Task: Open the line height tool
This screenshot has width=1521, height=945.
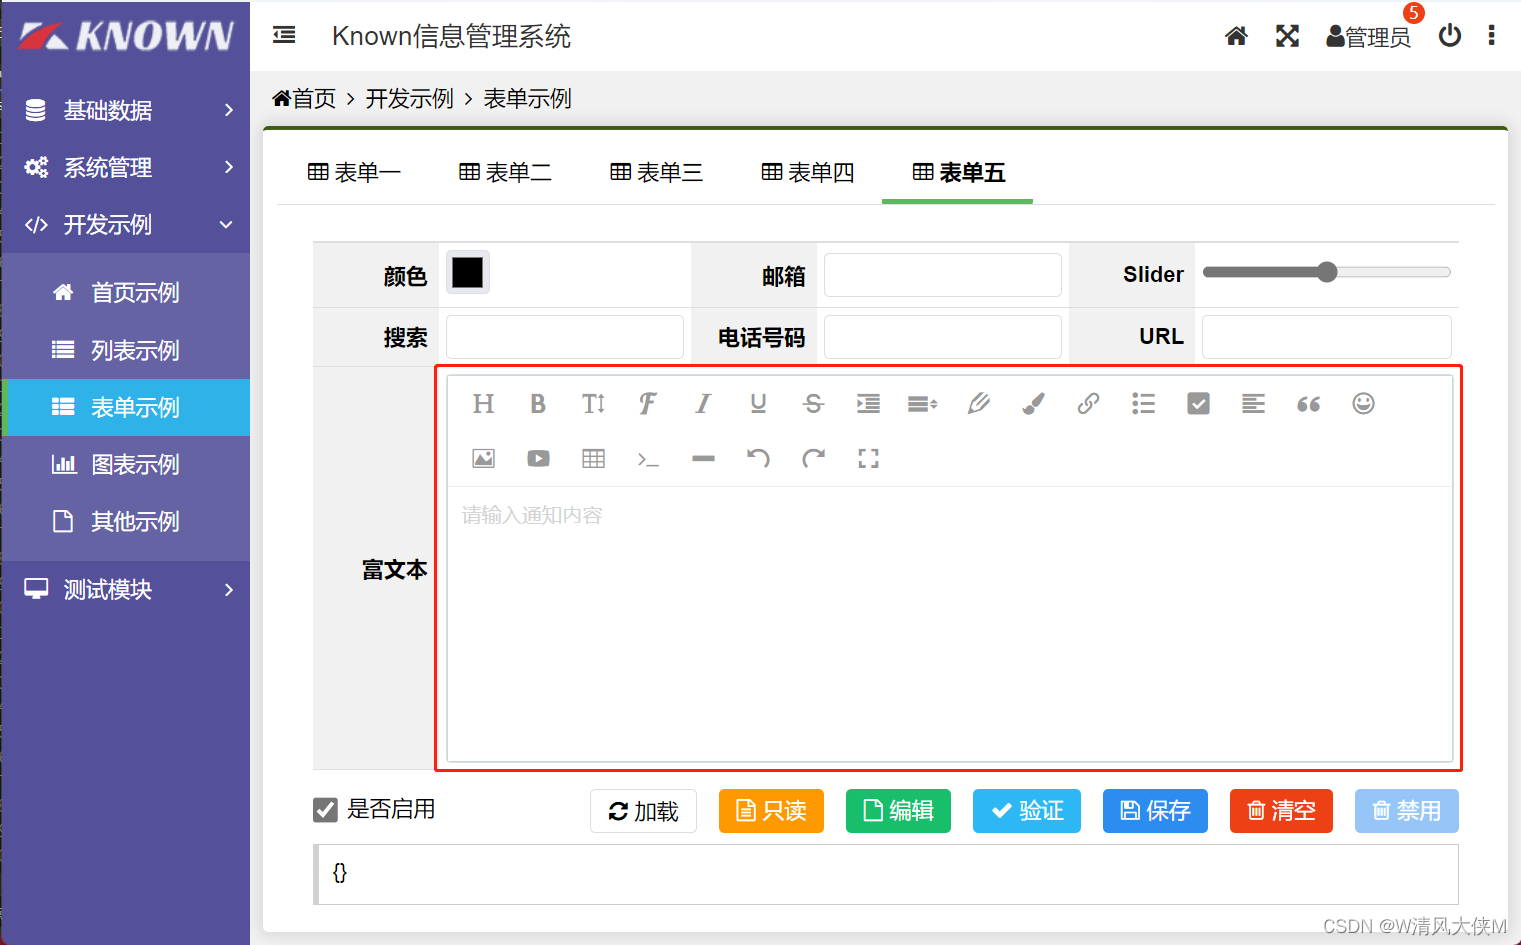Action: click(x=923, y=404)
